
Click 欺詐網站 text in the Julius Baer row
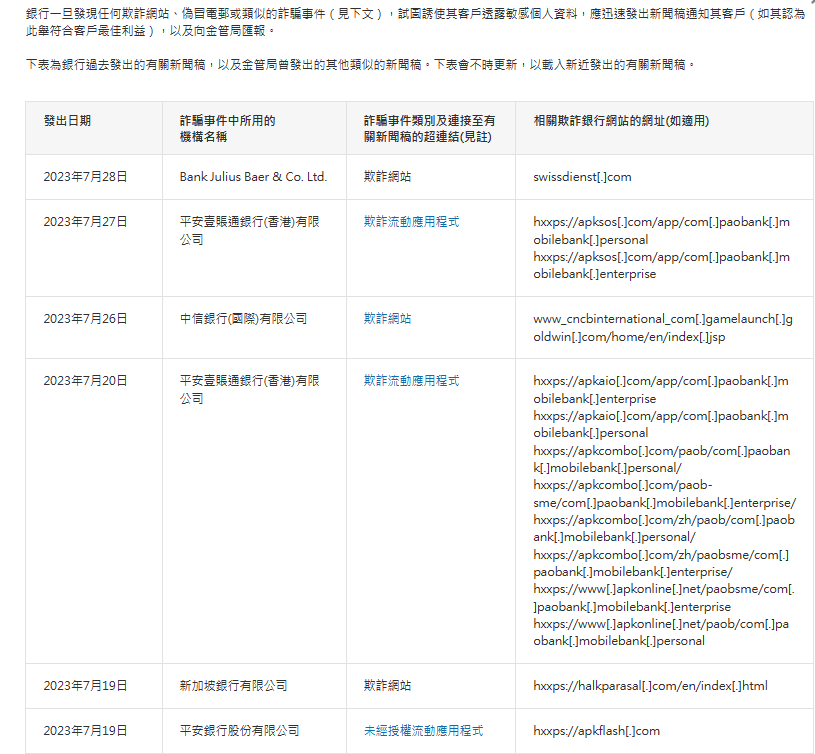387,177
